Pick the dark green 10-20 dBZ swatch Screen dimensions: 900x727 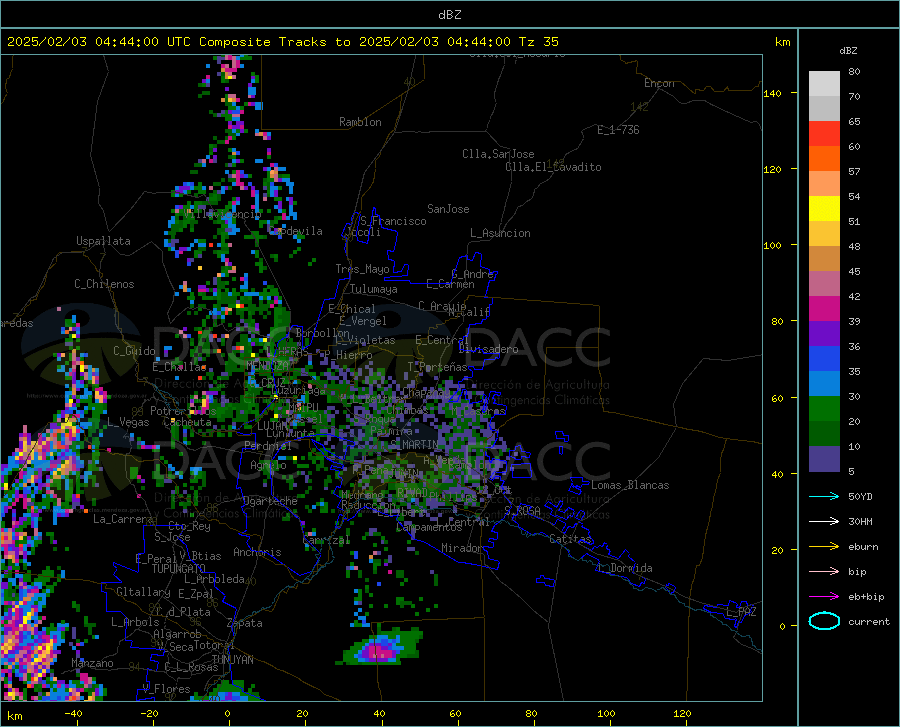tap(824, 434)
